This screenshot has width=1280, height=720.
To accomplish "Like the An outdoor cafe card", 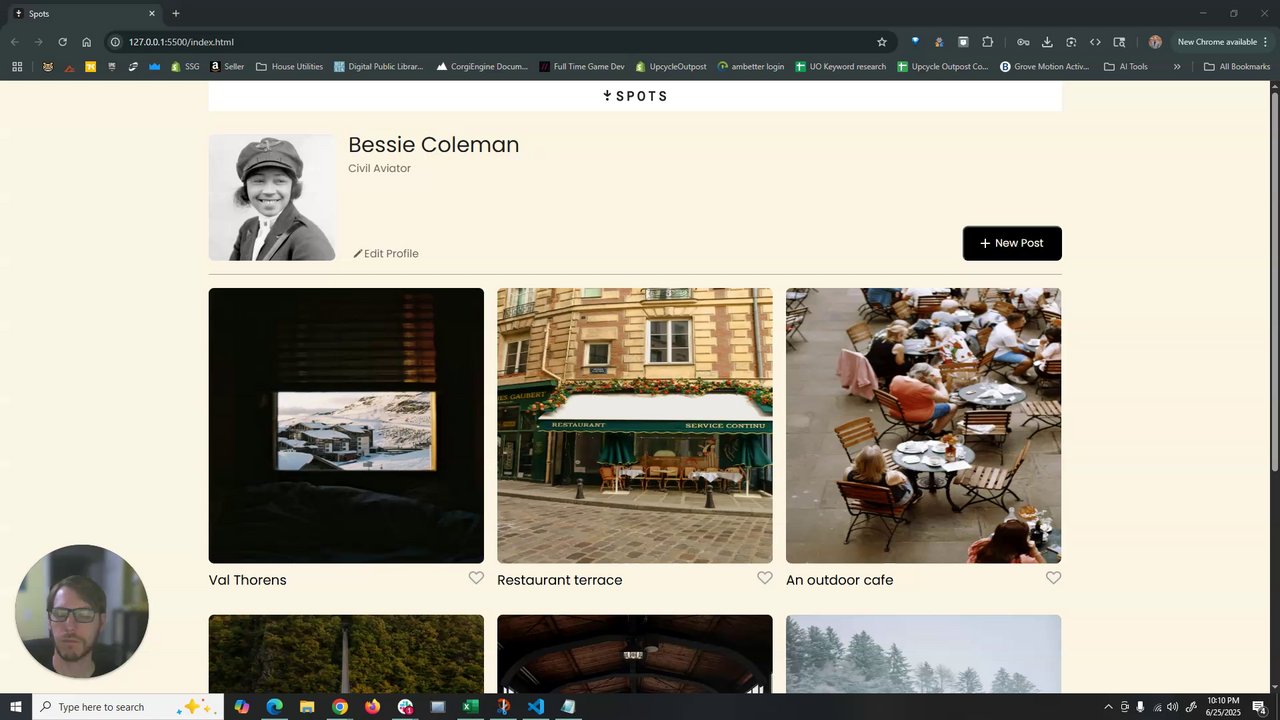I will tap(1053, 578).
